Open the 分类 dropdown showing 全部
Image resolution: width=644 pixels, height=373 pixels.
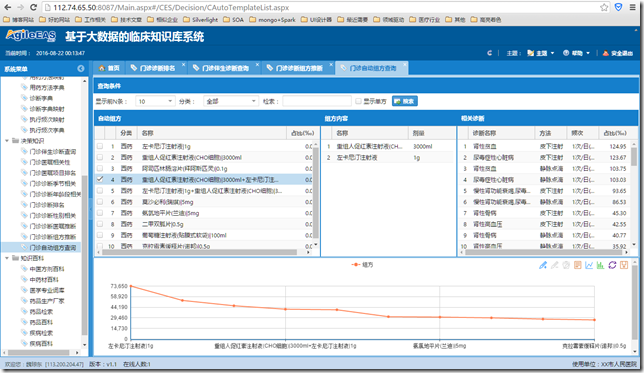[230, 101]
